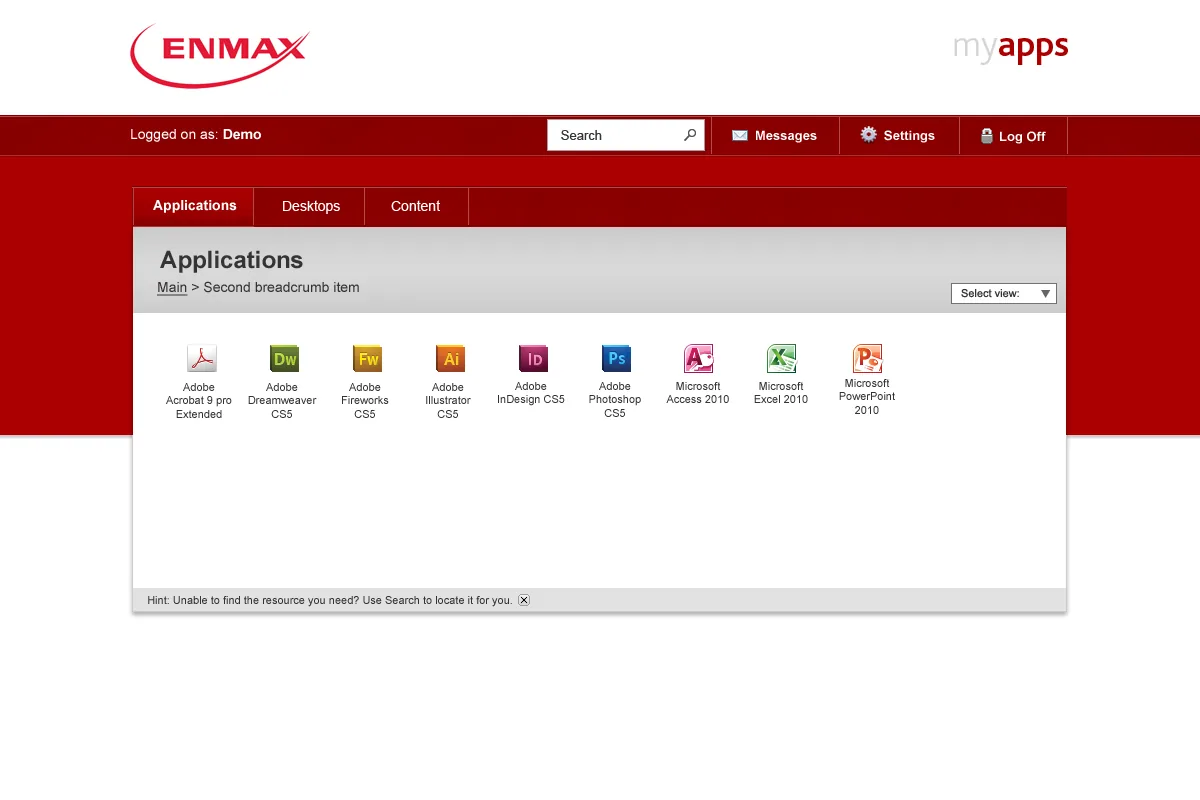The height and width of the screenshot is (800, 1200).
Task: Click 'Second breadcrumb item' text
Action: click(281, 287)
